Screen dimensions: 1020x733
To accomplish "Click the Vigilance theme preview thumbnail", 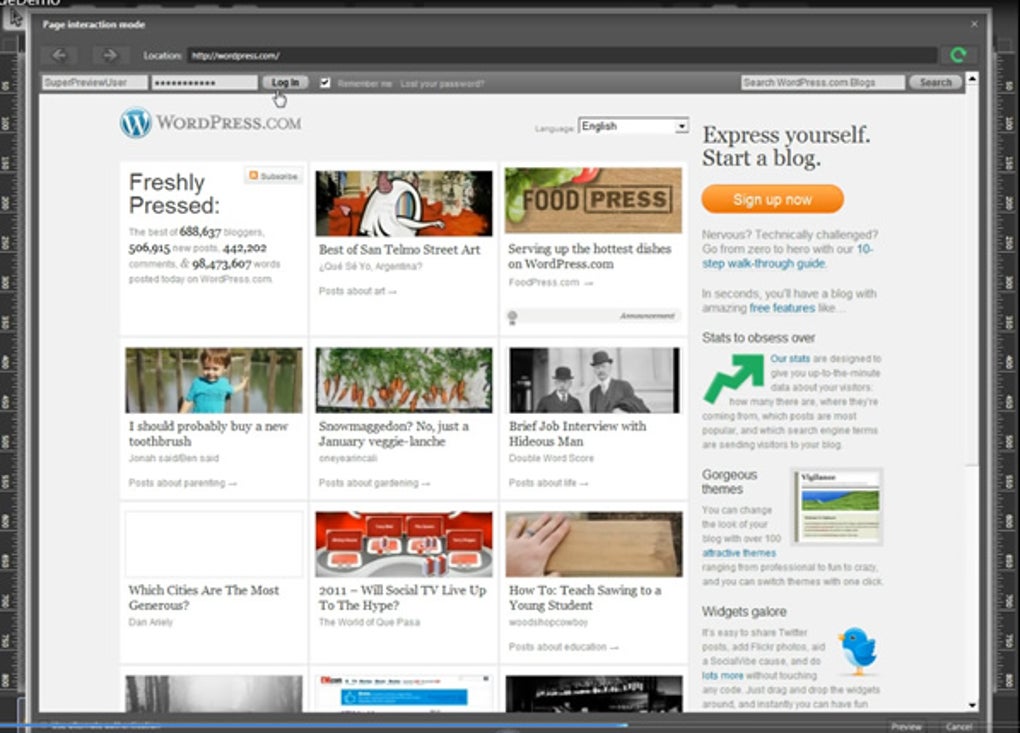I will point(837,506).
